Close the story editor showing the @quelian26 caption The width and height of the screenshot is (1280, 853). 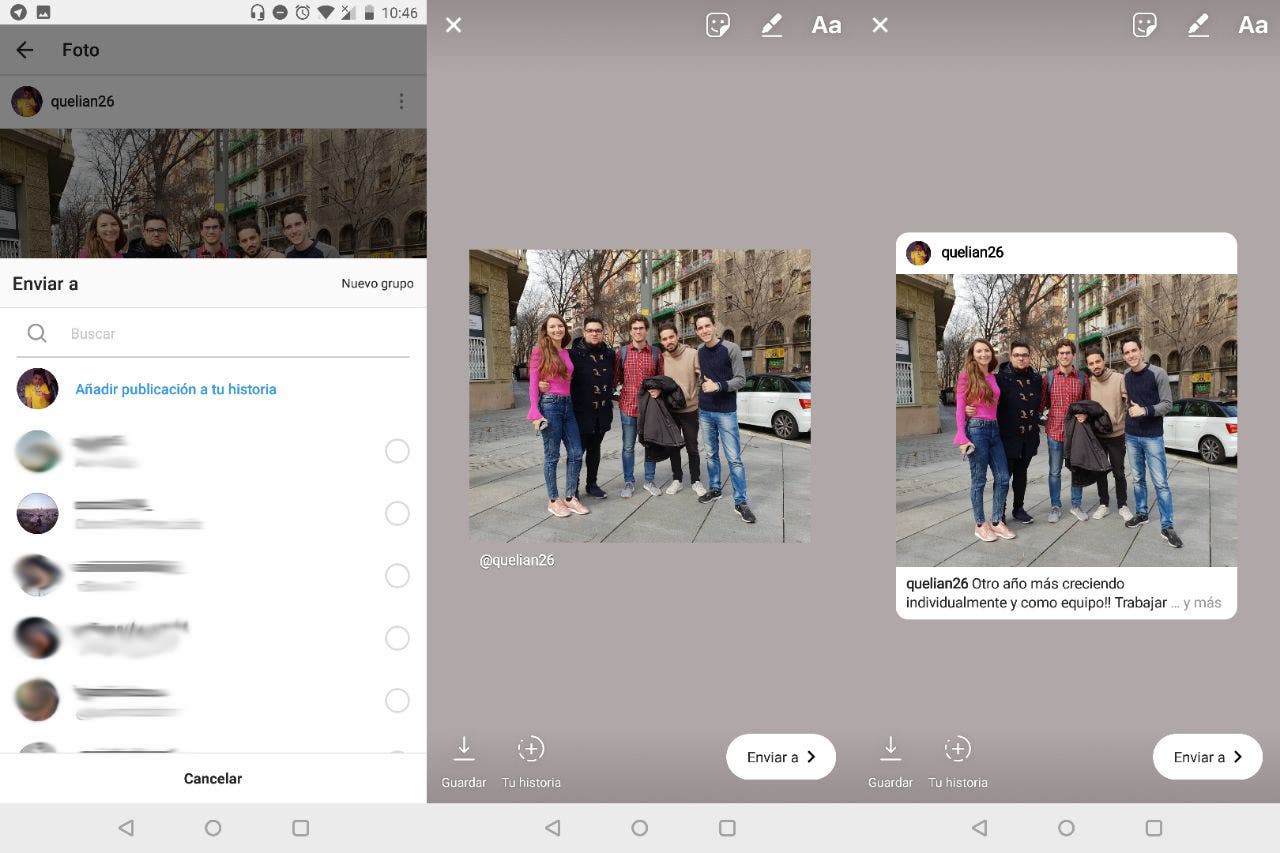pos(453,25)
